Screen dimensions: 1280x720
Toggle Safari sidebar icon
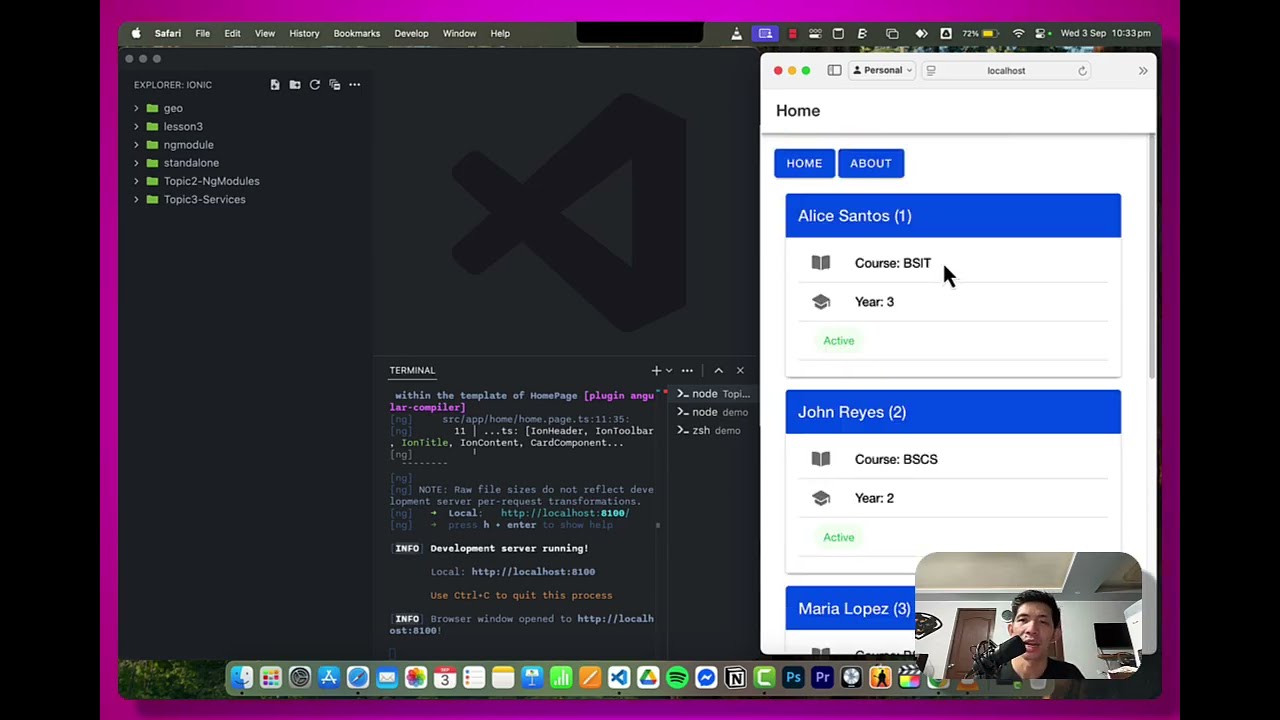coord(834,70)
